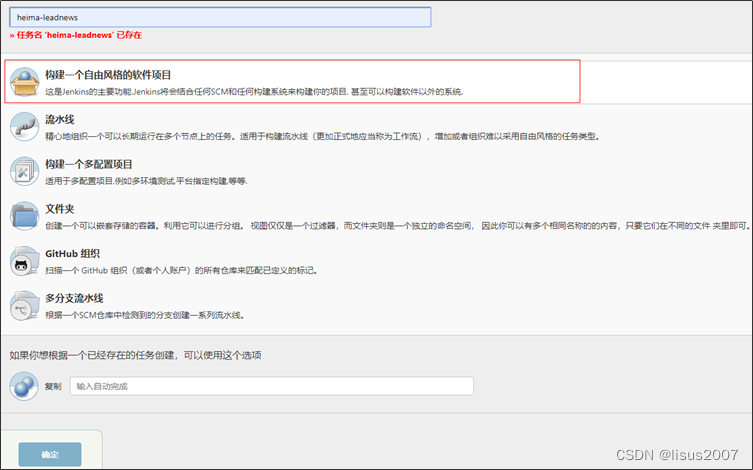Click the 确定 confirm button

click(x=50, y=454)
